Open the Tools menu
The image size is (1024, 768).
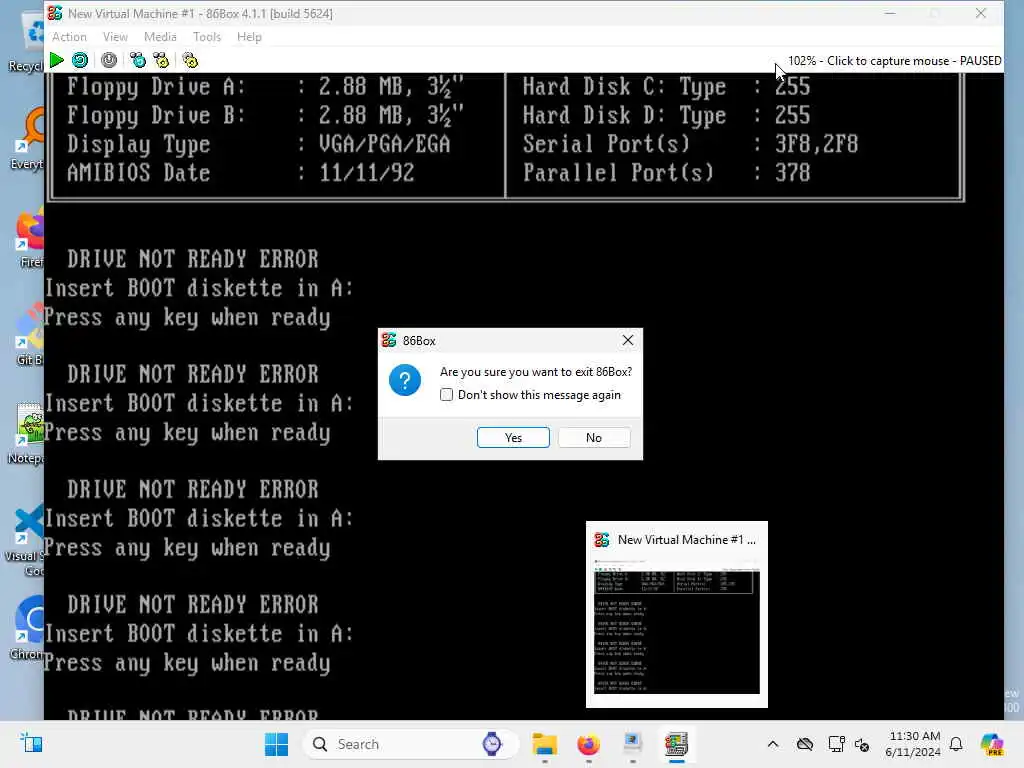pyautogui.click(x=207, y=37)
